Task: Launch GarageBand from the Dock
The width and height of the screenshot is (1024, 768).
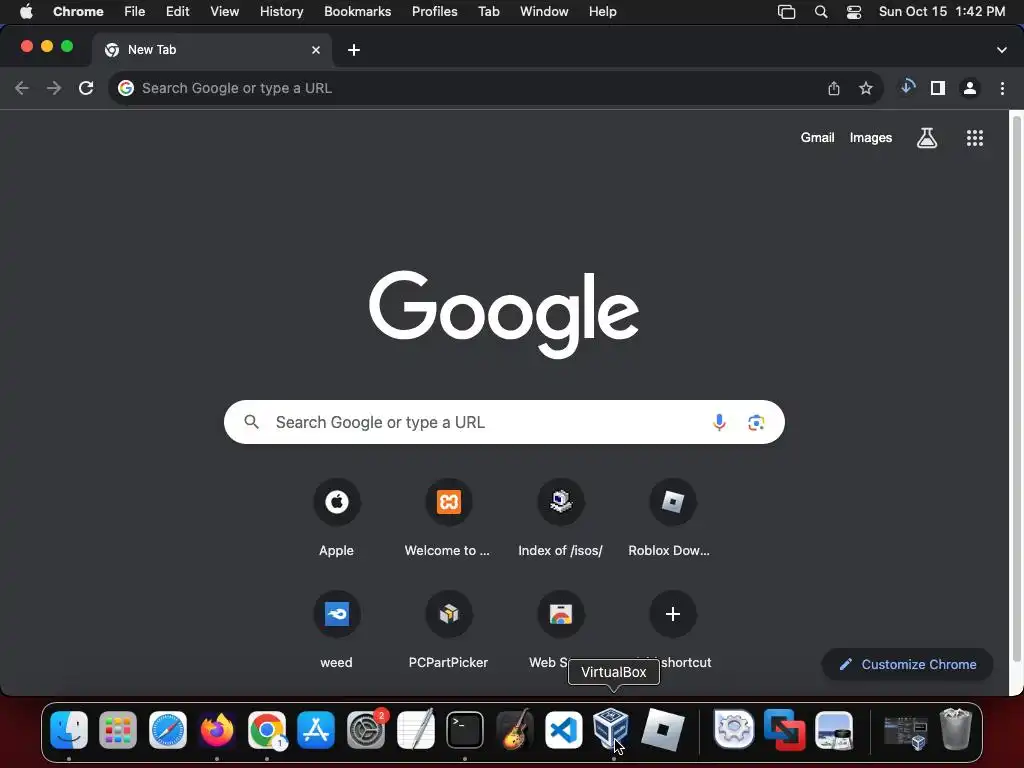Action: (x=514, y=729)
